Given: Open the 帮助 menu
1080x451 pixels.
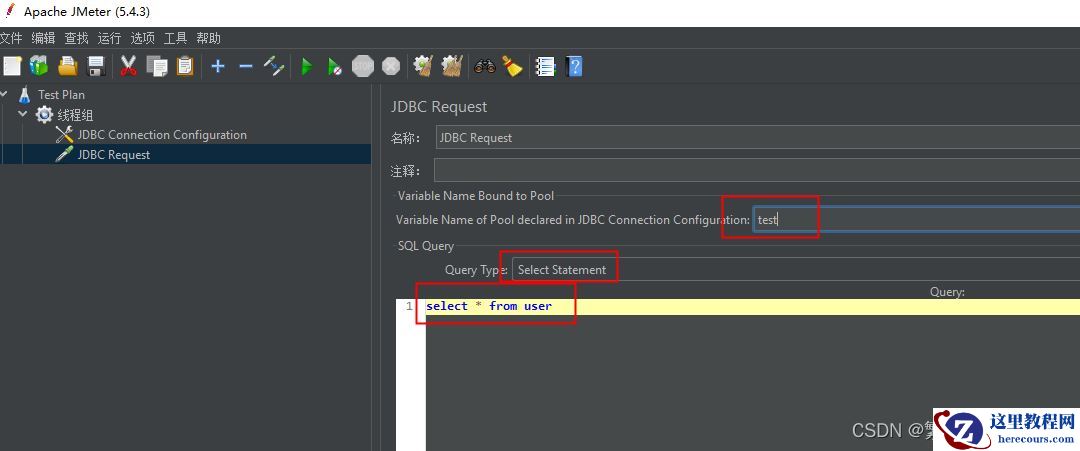Looking at the screenshot, I should 208,38.
